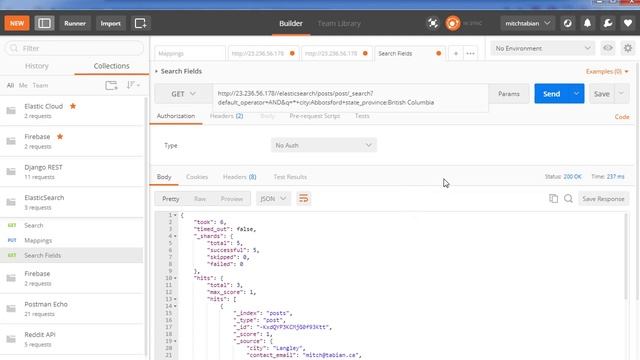Collapse the Search Fields title expander

[156, 71]
